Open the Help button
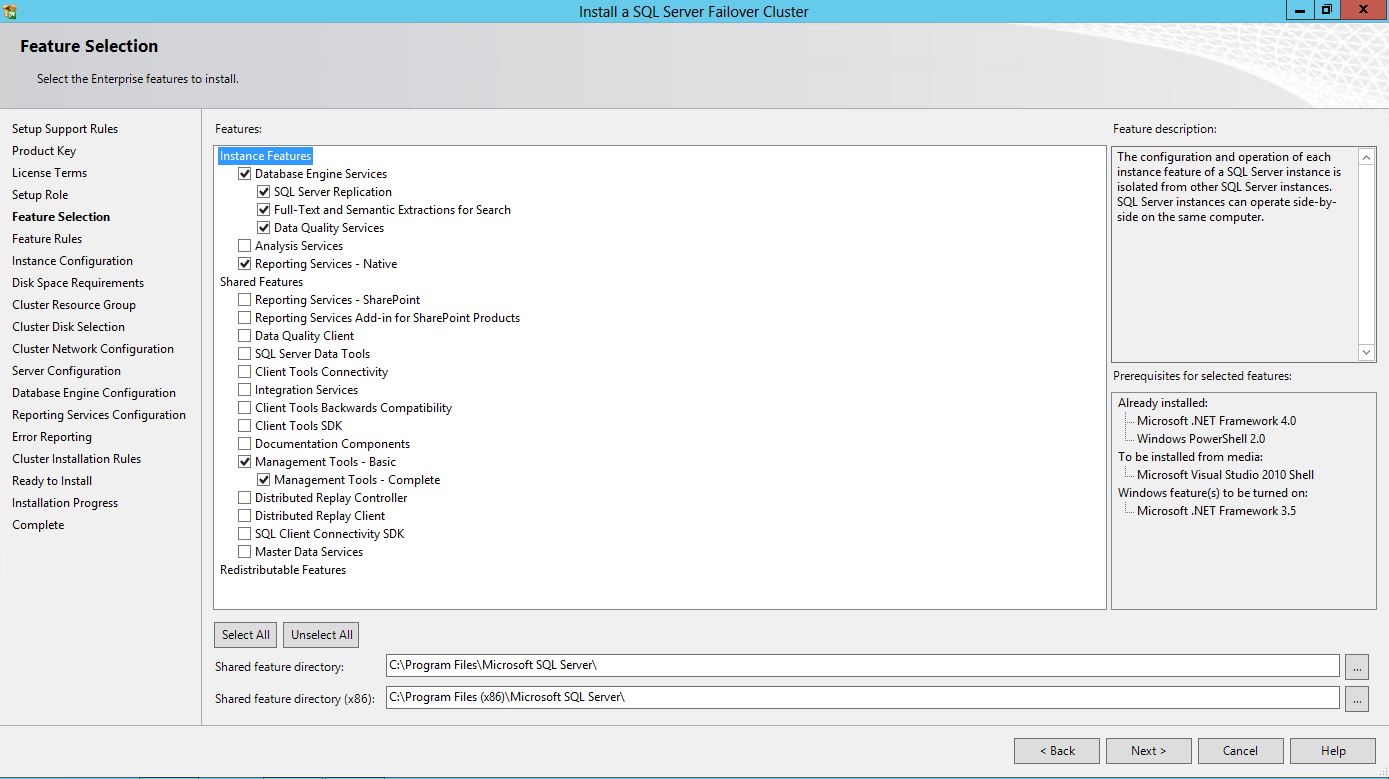Screen dimensions: 1389x779 coord(1333,751)
